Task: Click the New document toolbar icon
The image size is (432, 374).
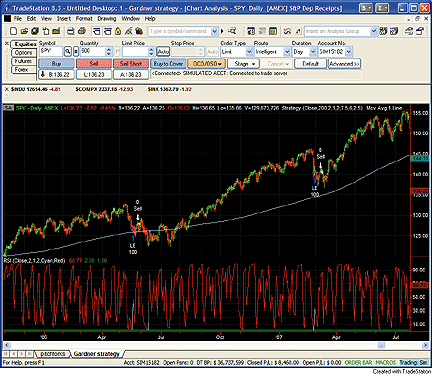Action: click(13, 31)
